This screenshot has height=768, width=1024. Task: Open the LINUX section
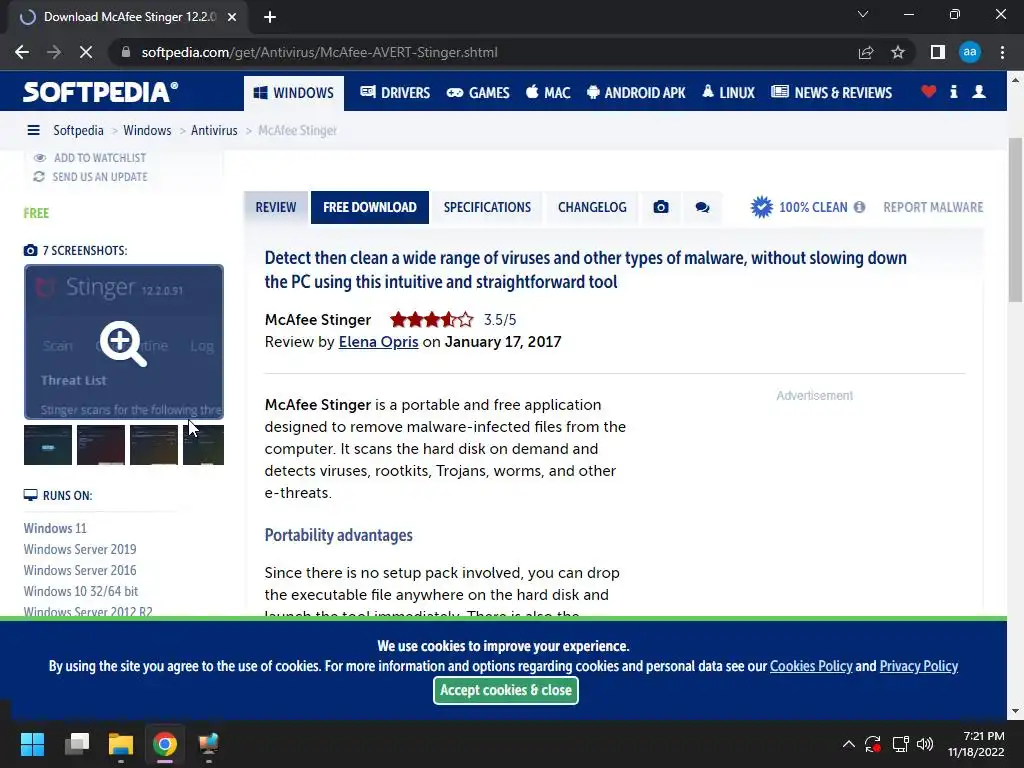728,93
